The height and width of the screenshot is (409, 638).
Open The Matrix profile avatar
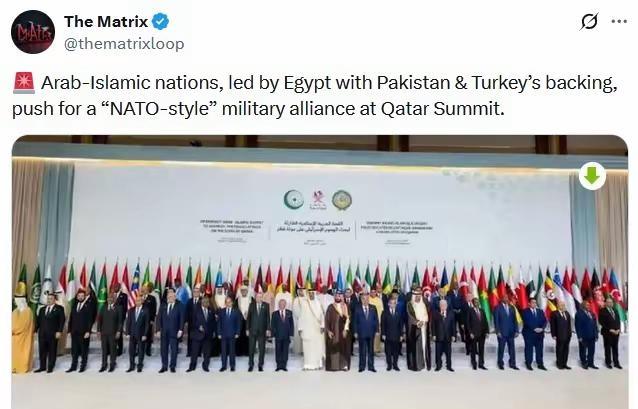pos(33,32)
